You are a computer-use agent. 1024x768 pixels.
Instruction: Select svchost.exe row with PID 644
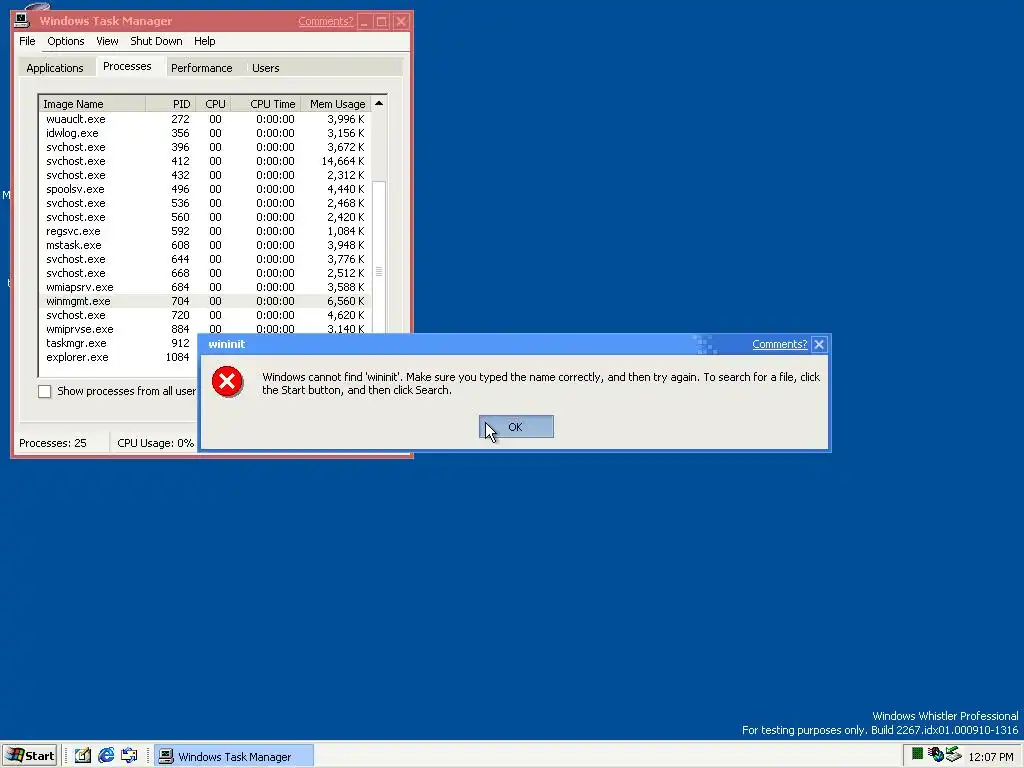[x=205, y=259]
